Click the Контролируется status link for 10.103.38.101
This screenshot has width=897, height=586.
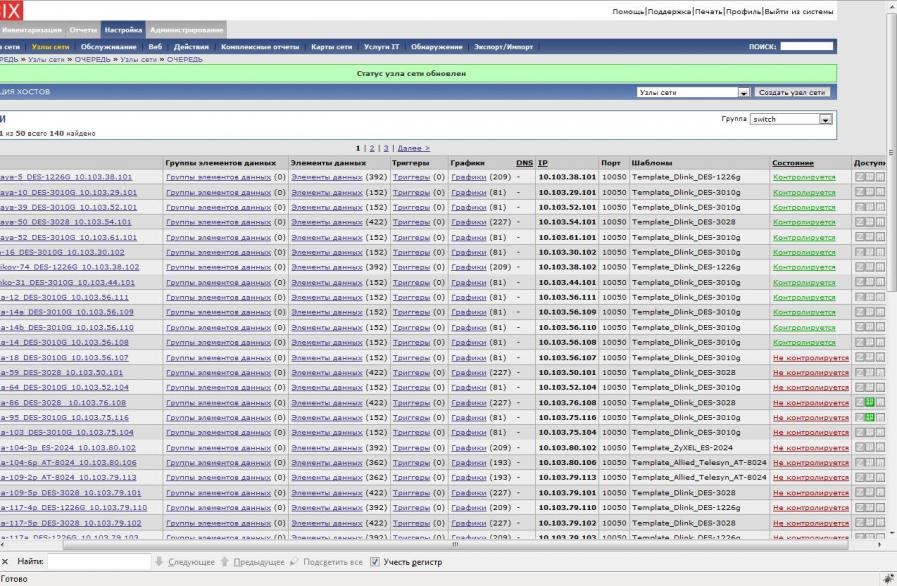pos(803,177)
